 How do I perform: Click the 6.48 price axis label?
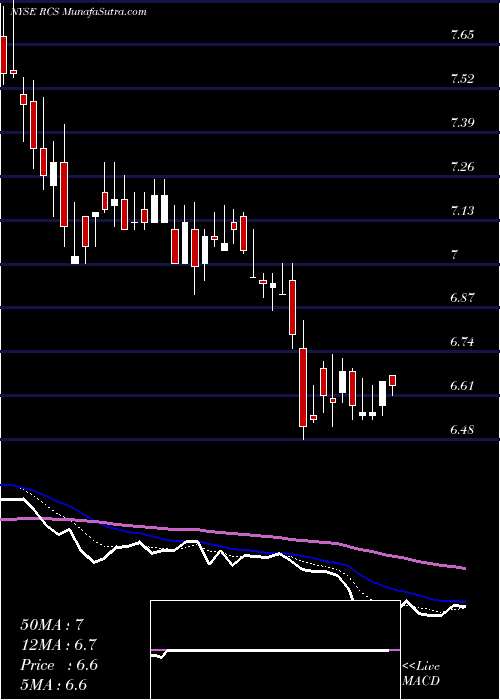462,430
